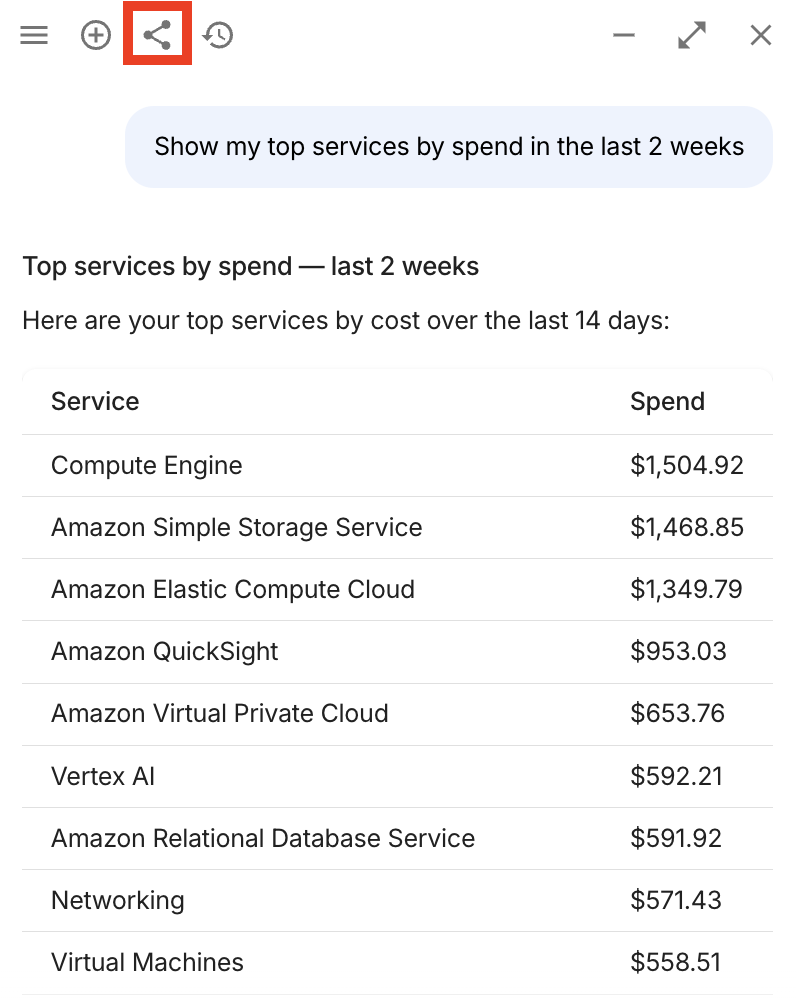Click the share conversation icon

[157, 36]
